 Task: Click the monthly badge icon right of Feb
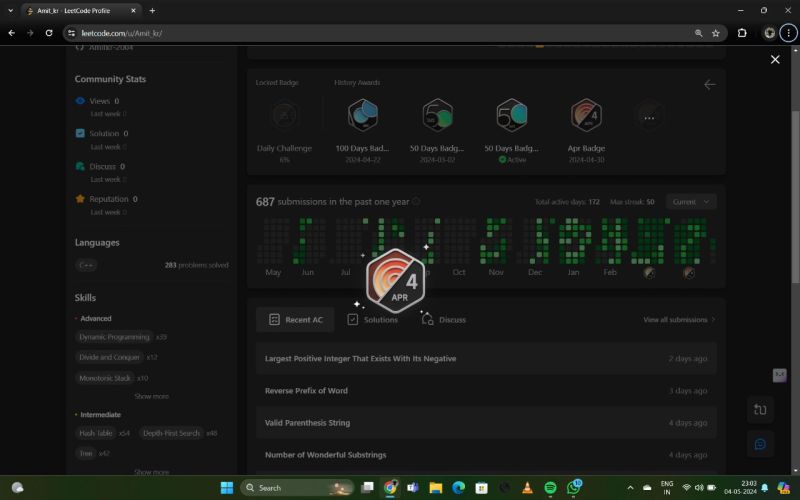649,272
